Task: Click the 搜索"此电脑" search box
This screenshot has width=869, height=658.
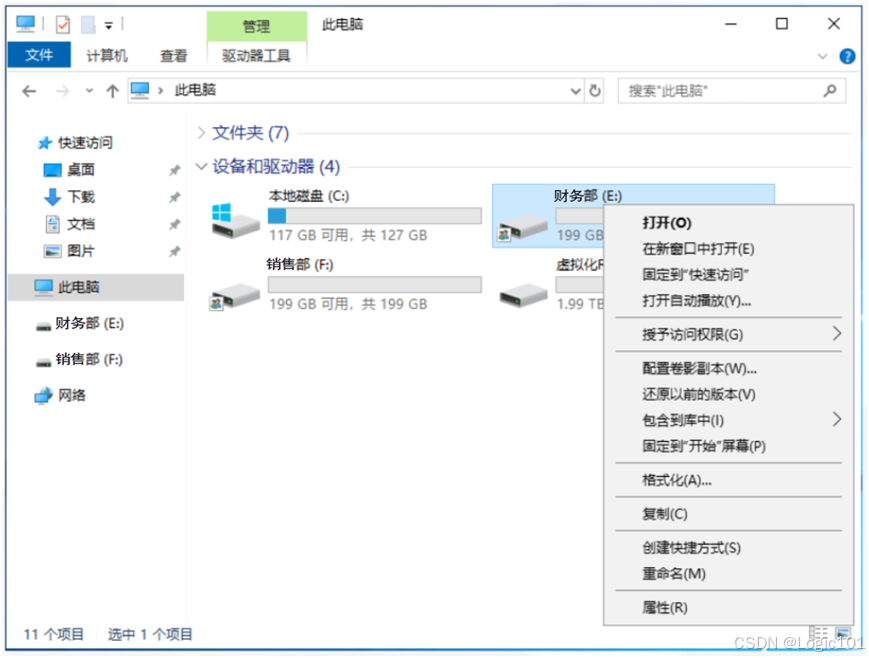Action: pyautogui.click(x=732, y=91)
